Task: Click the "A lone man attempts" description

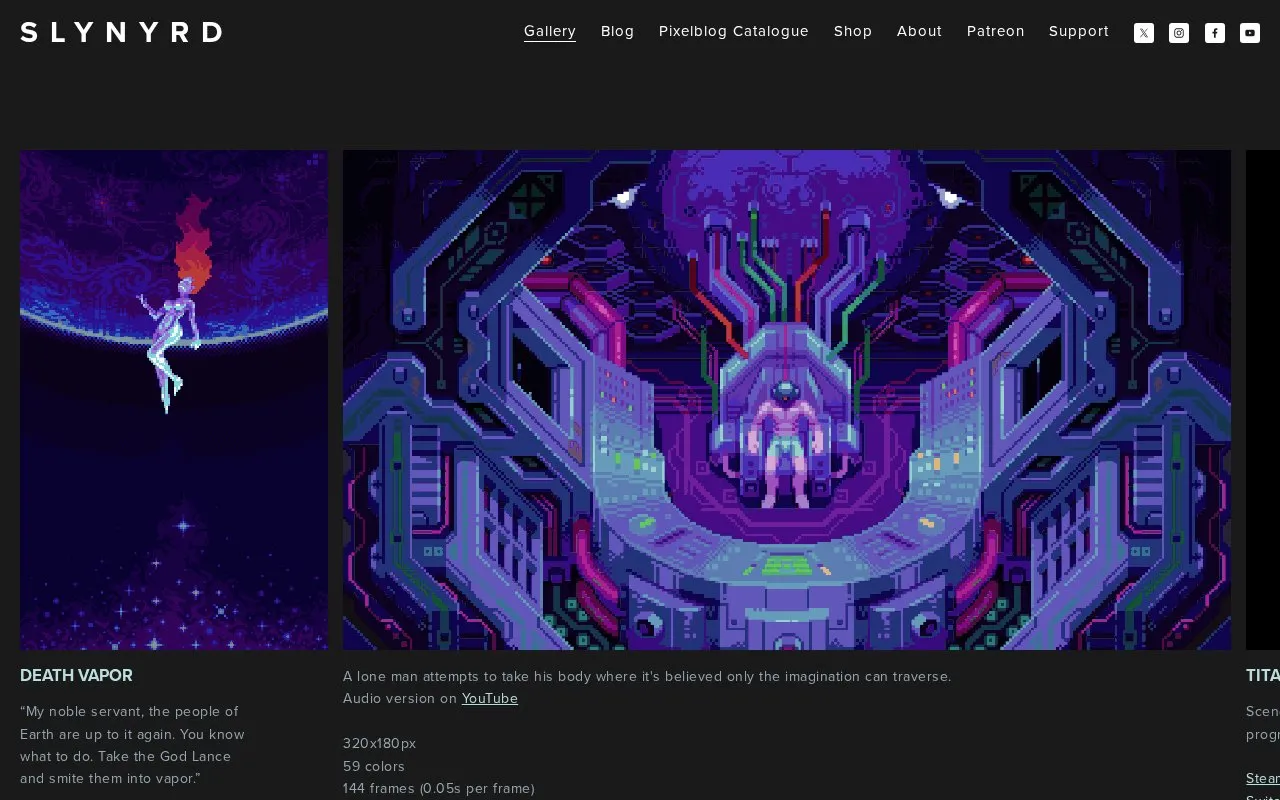Action: point(647,677)
